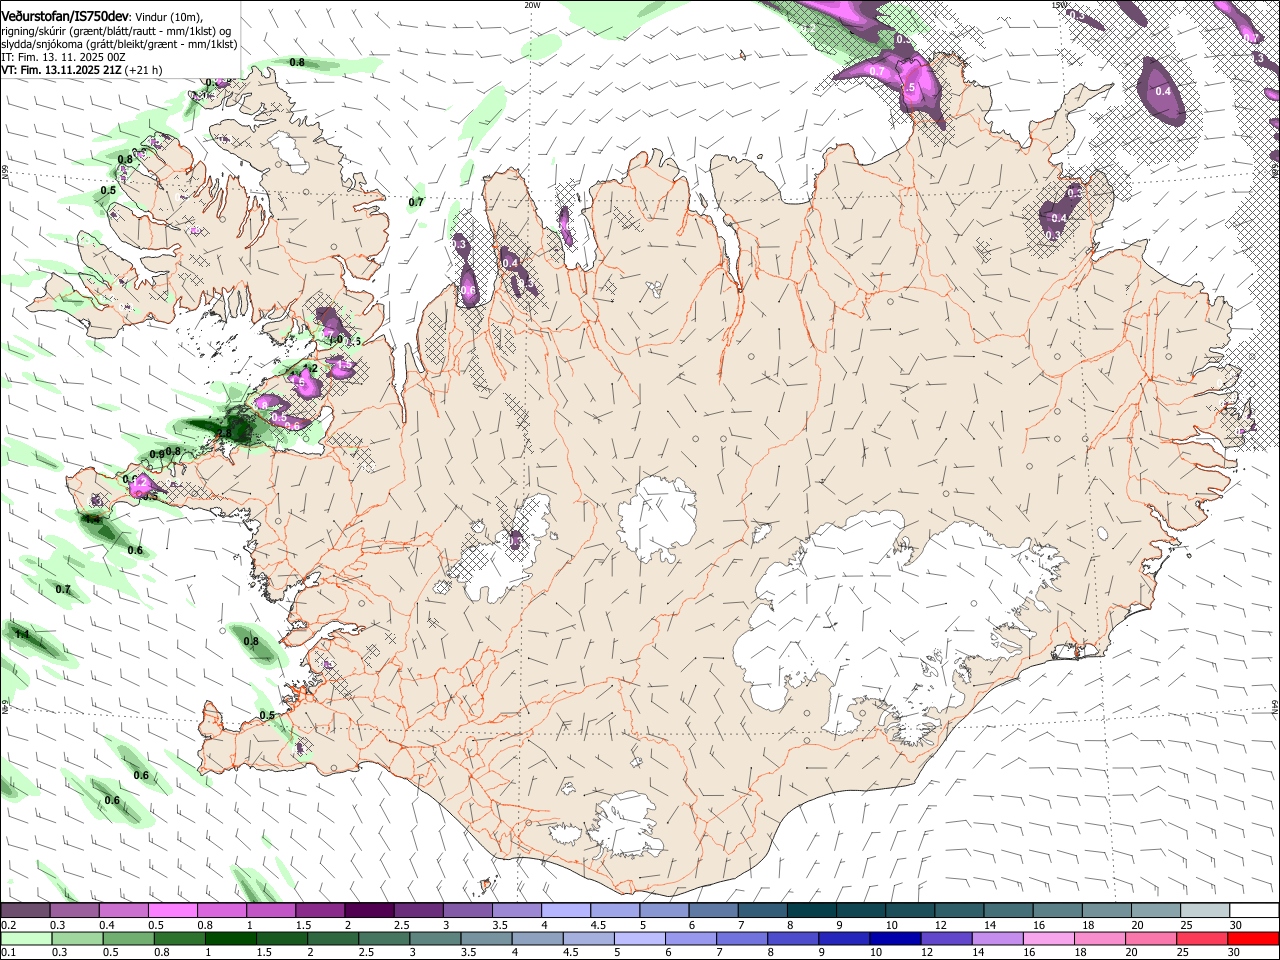
Task: Click the 20W longitude label at top
Action: (532, 5)
